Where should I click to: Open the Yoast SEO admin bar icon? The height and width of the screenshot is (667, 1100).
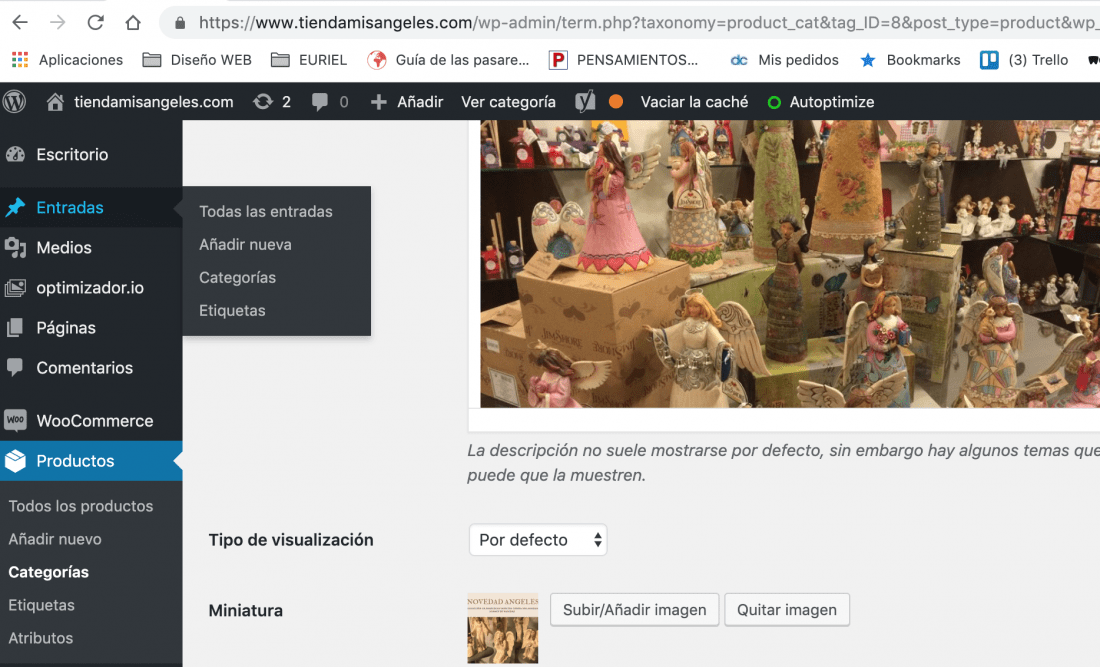(x=585, y=102)
